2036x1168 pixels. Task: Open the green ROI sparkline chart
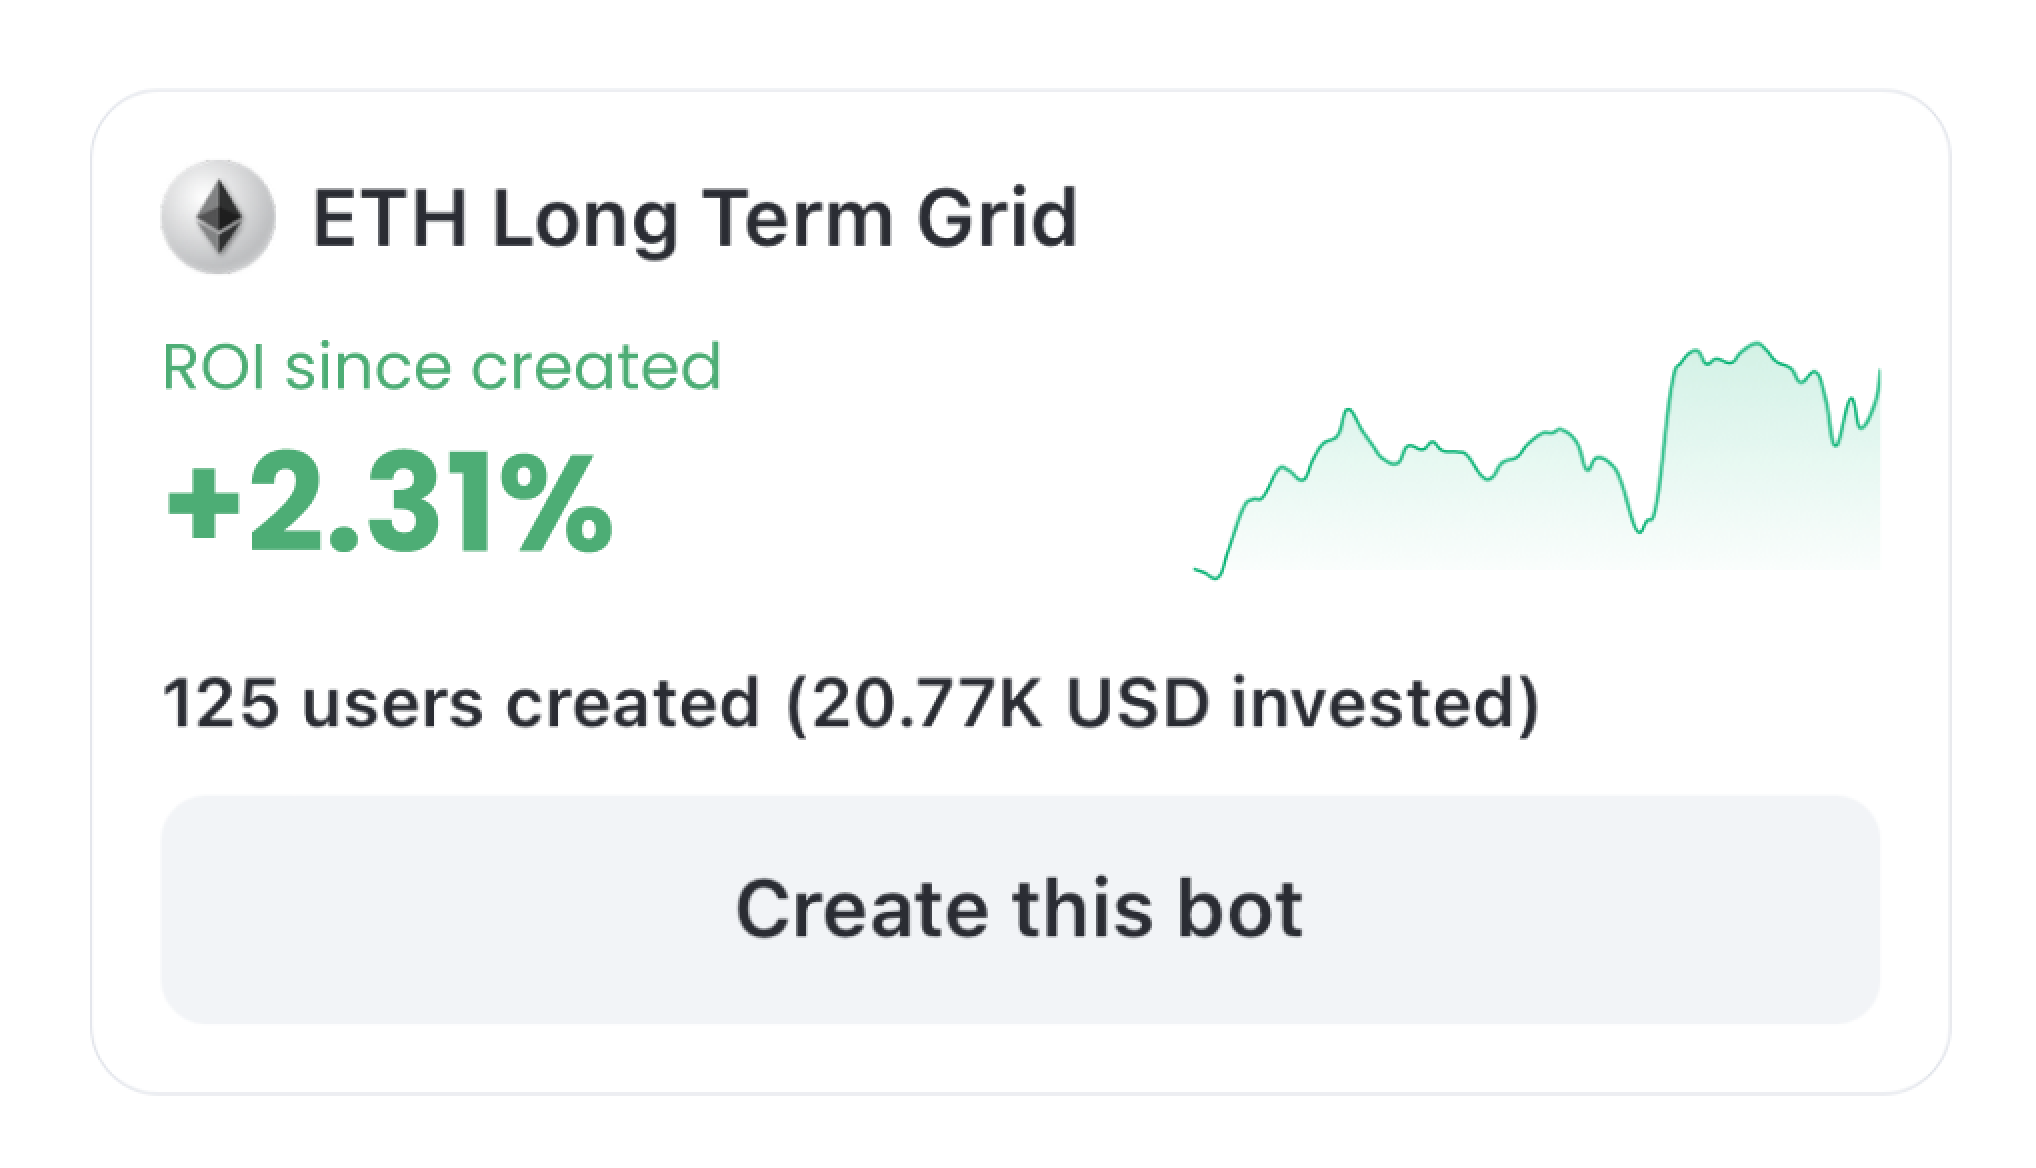[1537, 460]
